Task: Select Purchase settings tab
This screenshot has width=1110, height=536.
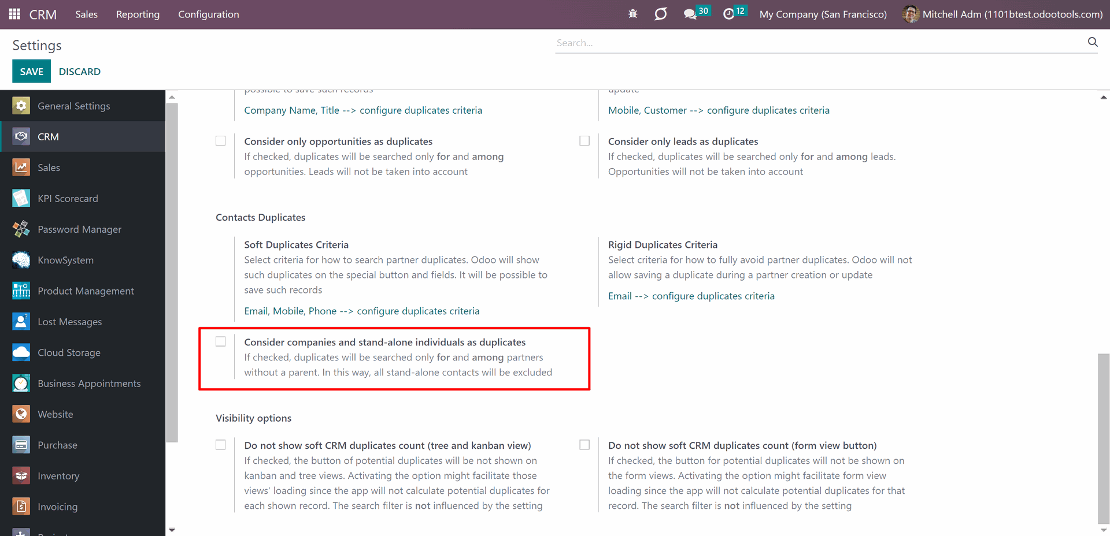Action: [82, 445]
